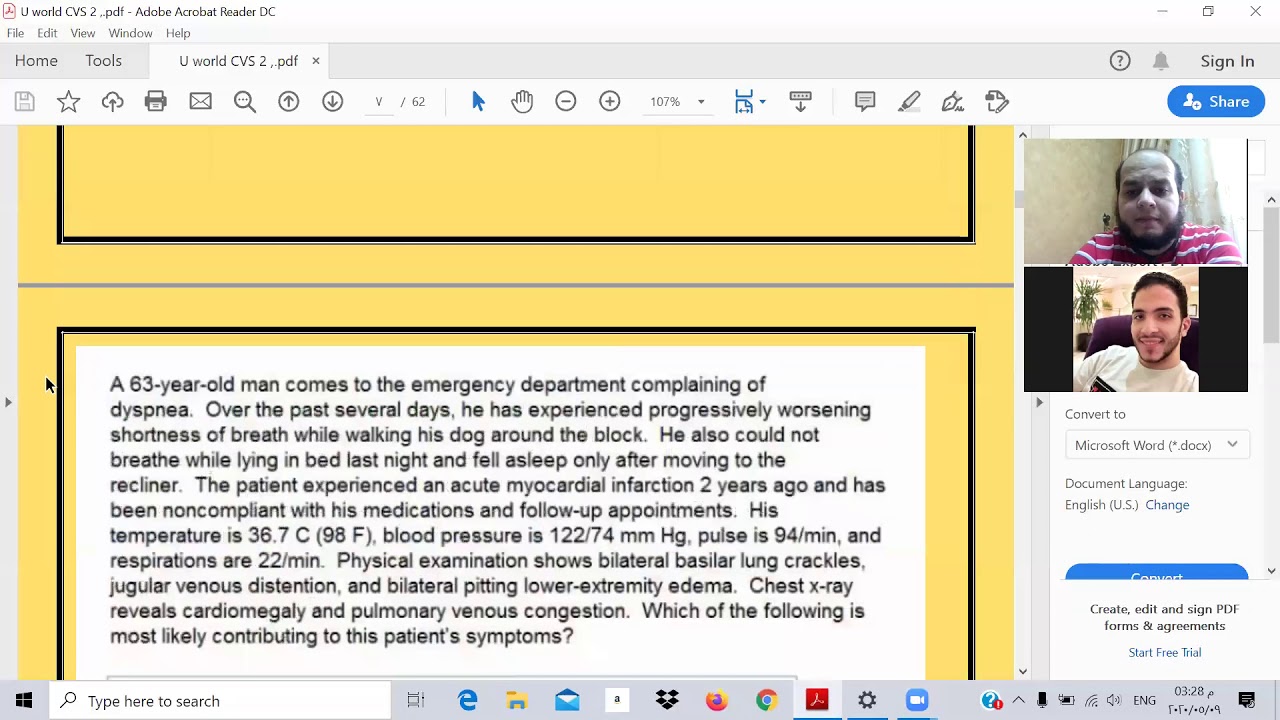Send file by email envelope icon
The width and height of the screenshot is (1280, 720).
click(x=200, y=101)
